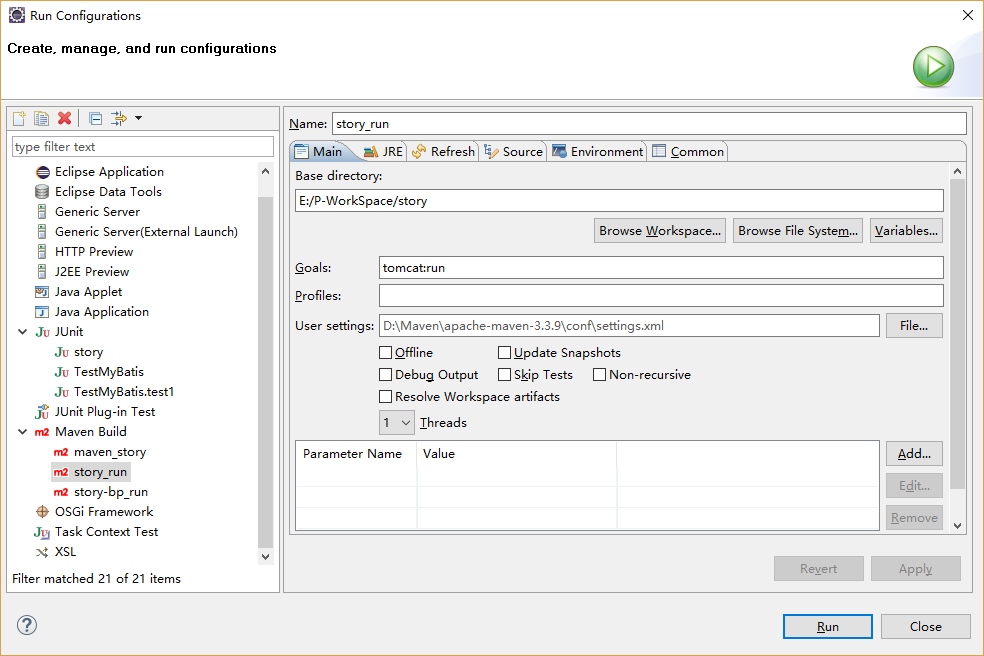Select Java Application entry
Viewport: 984px width, 656px height.
(102, 312)
